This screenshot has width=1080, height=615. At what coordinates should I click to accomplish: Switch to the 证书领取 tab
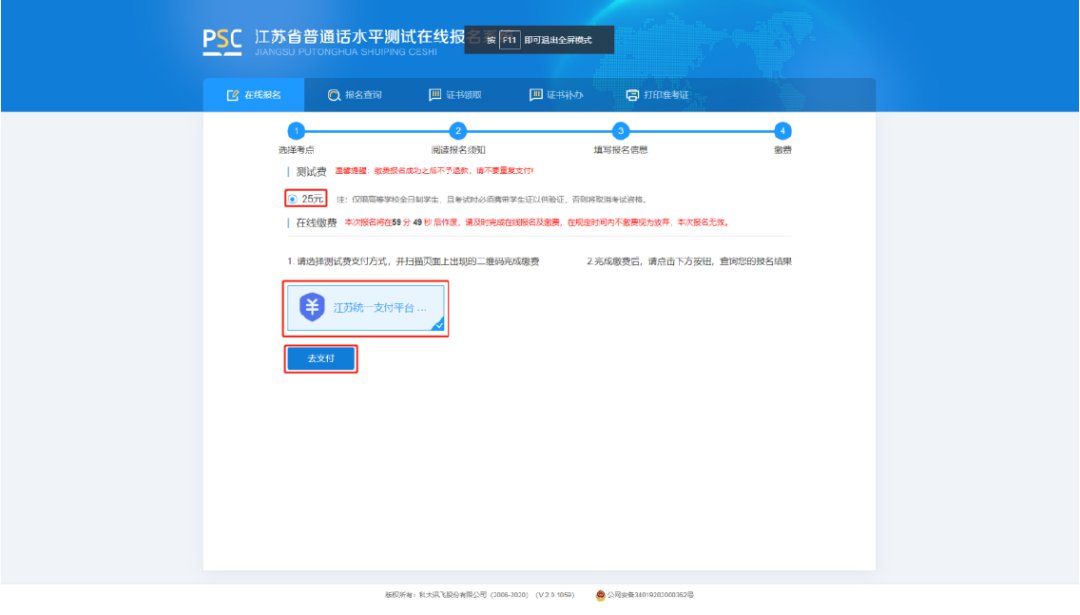click(455, 95)
